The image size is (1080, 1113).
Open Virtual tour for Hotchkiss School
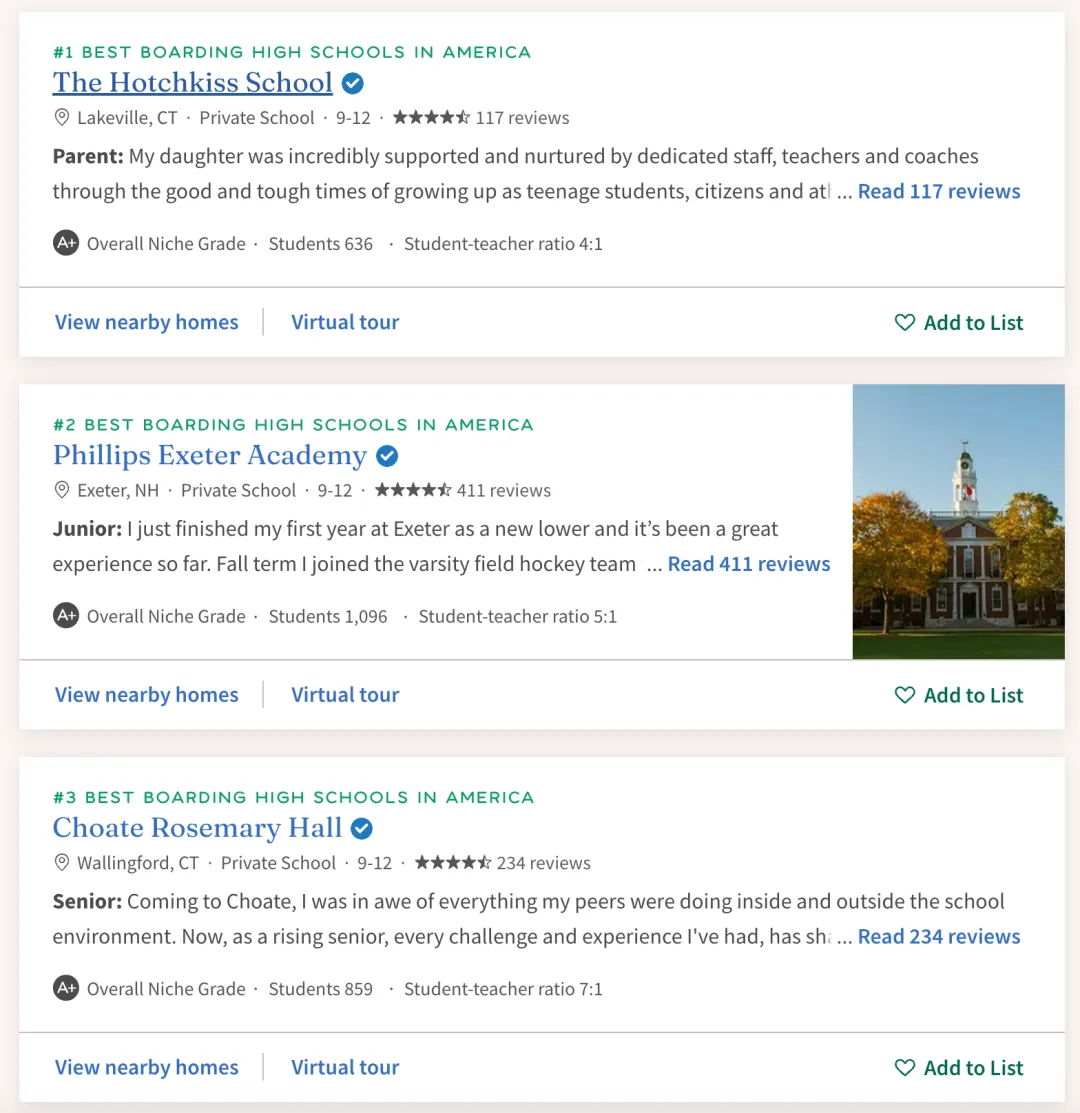point(345,322)
